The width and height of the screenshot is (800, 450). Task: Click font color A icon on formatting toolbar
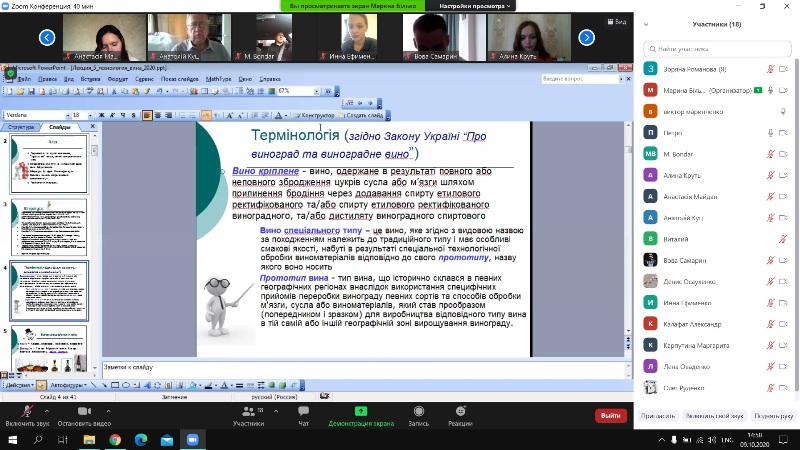pyautogui.click(x=279, y=115)
